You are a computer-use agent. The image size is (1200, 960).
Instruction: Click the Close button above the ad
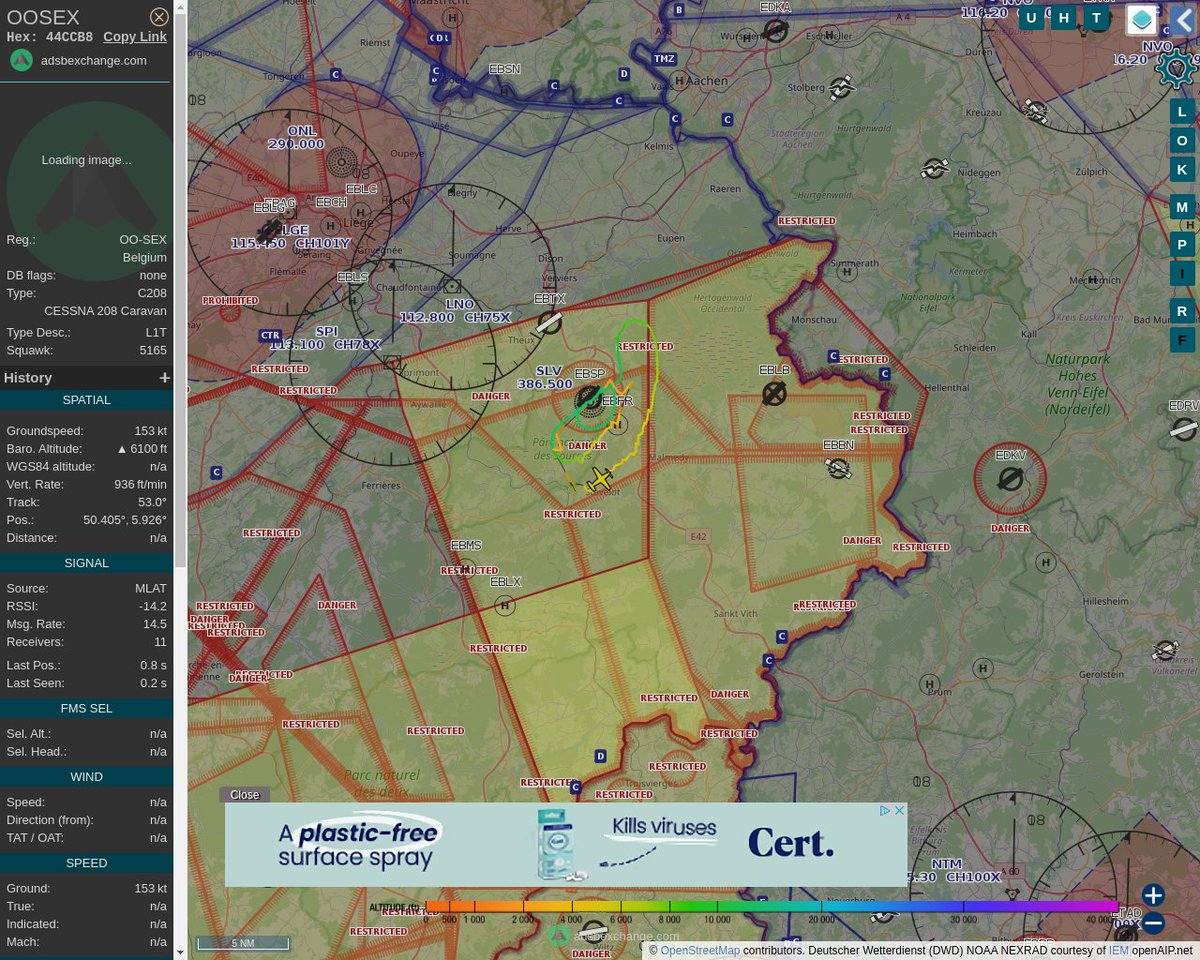[244, 795]
